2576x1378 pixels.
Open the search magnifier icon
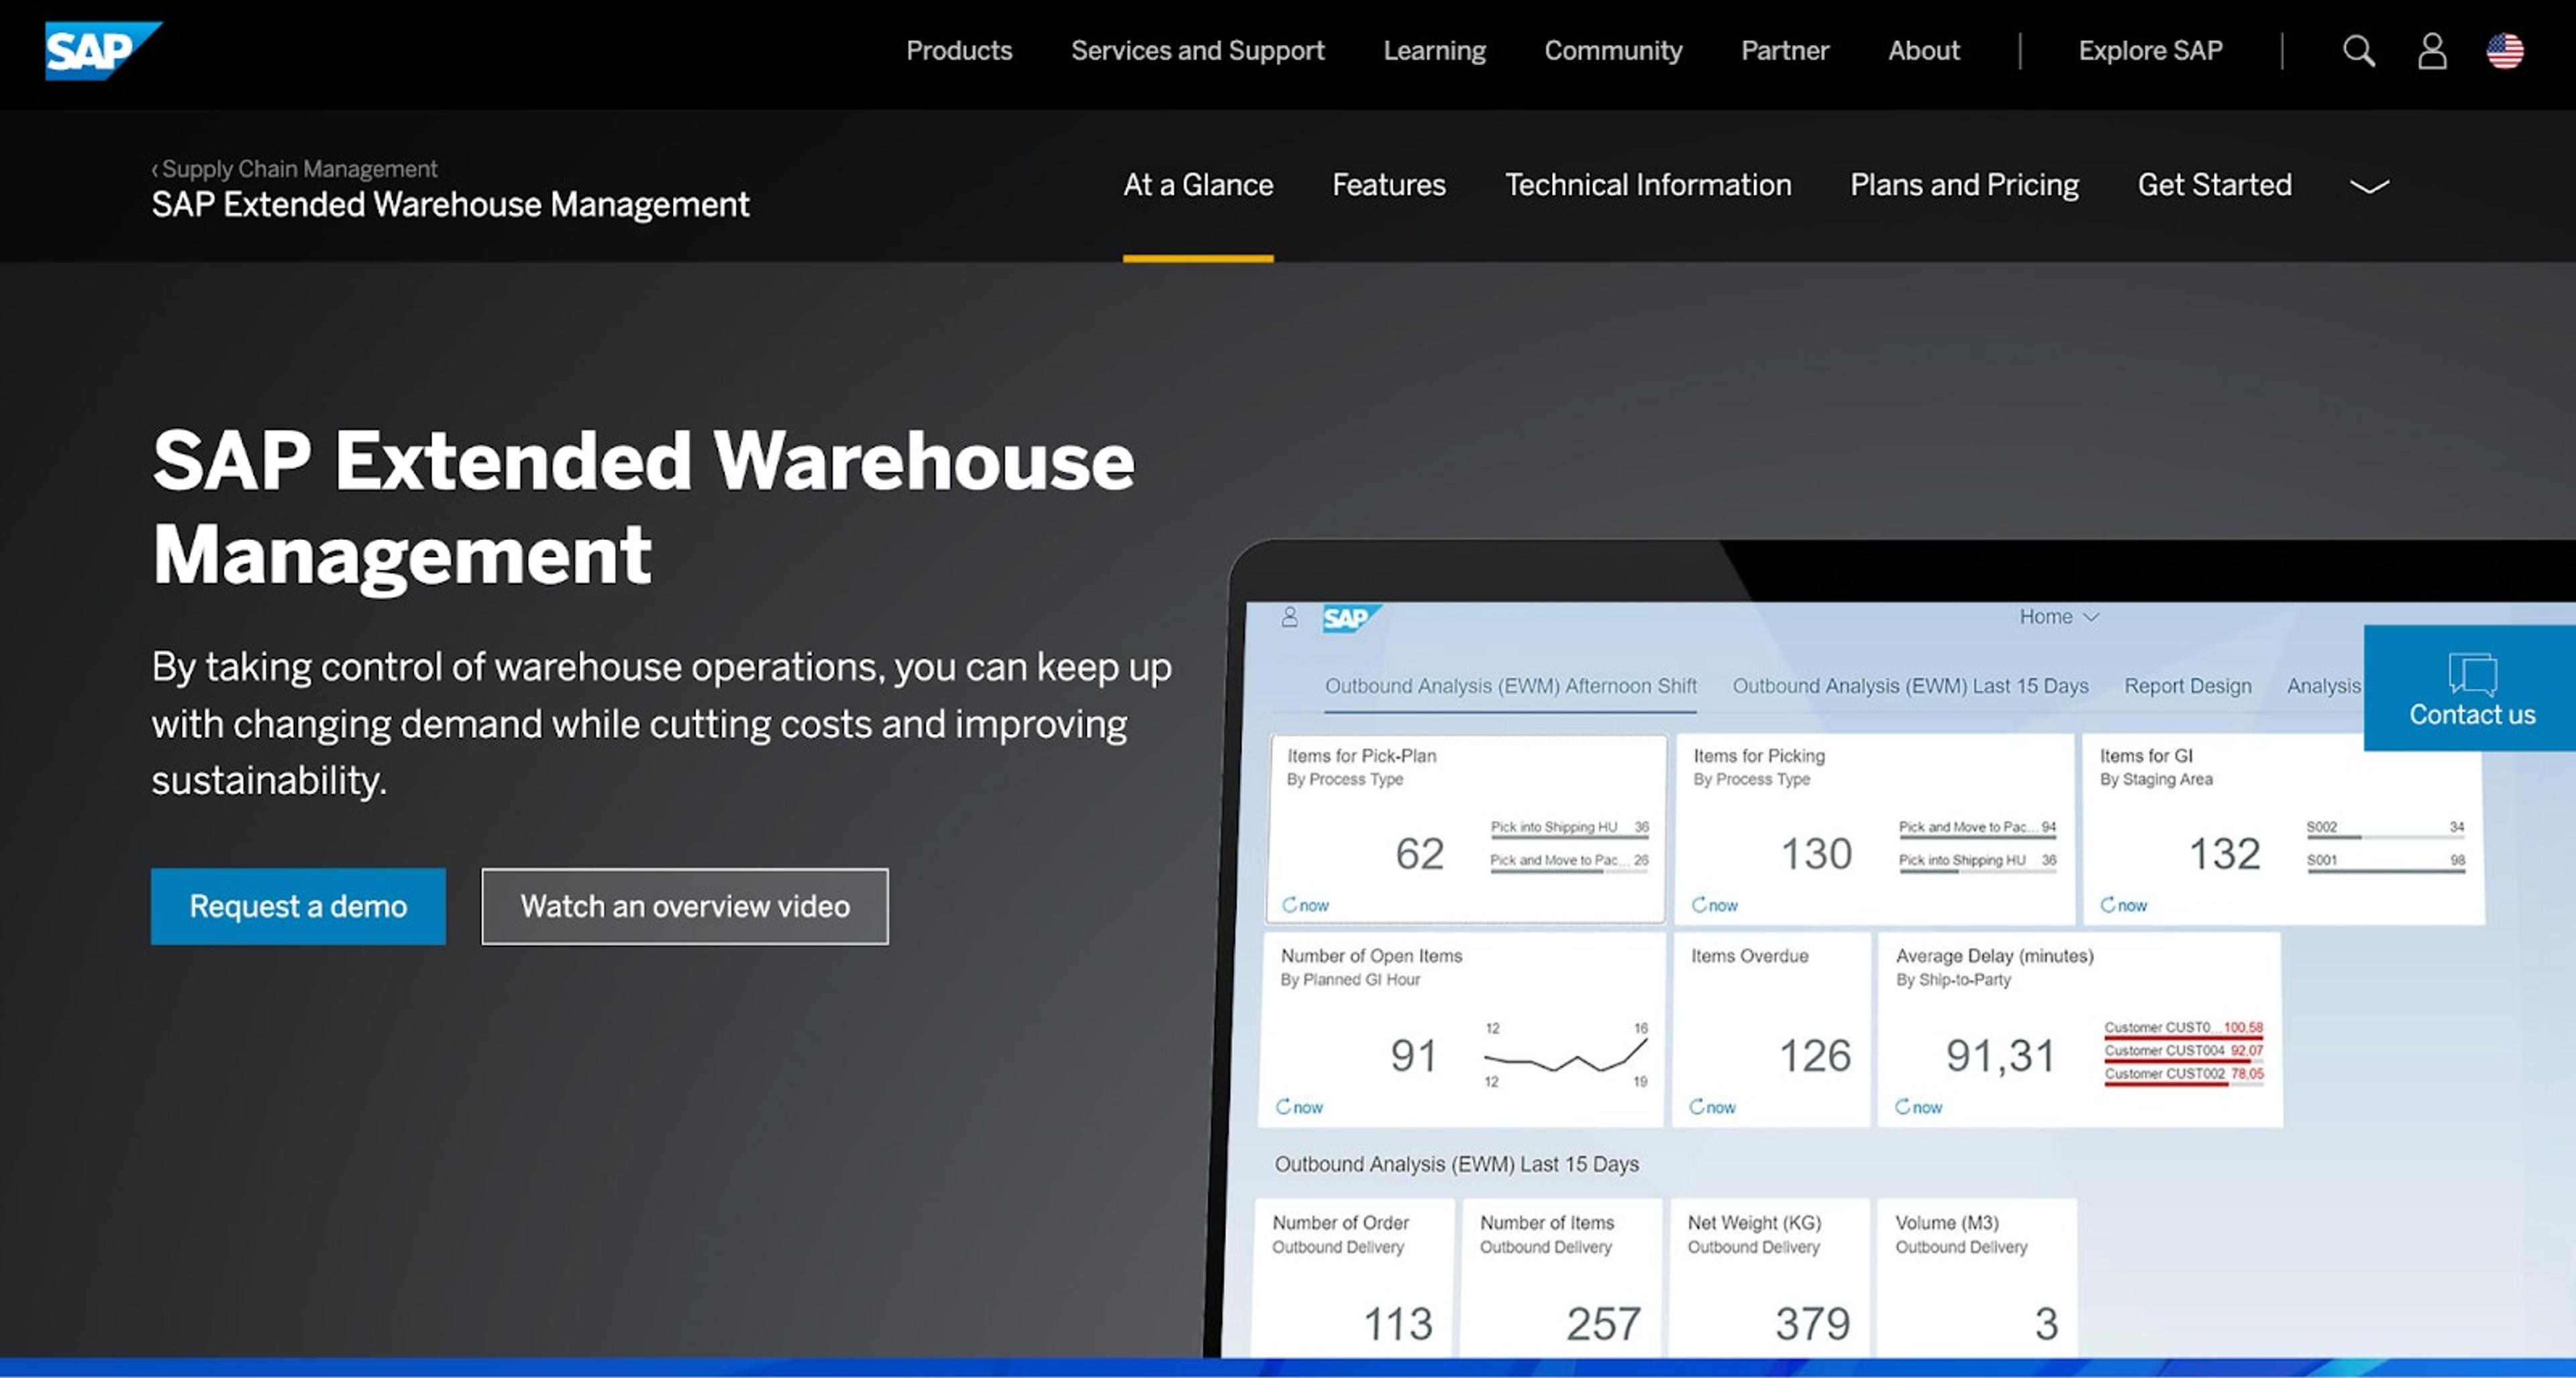[x=2358, y=50]
